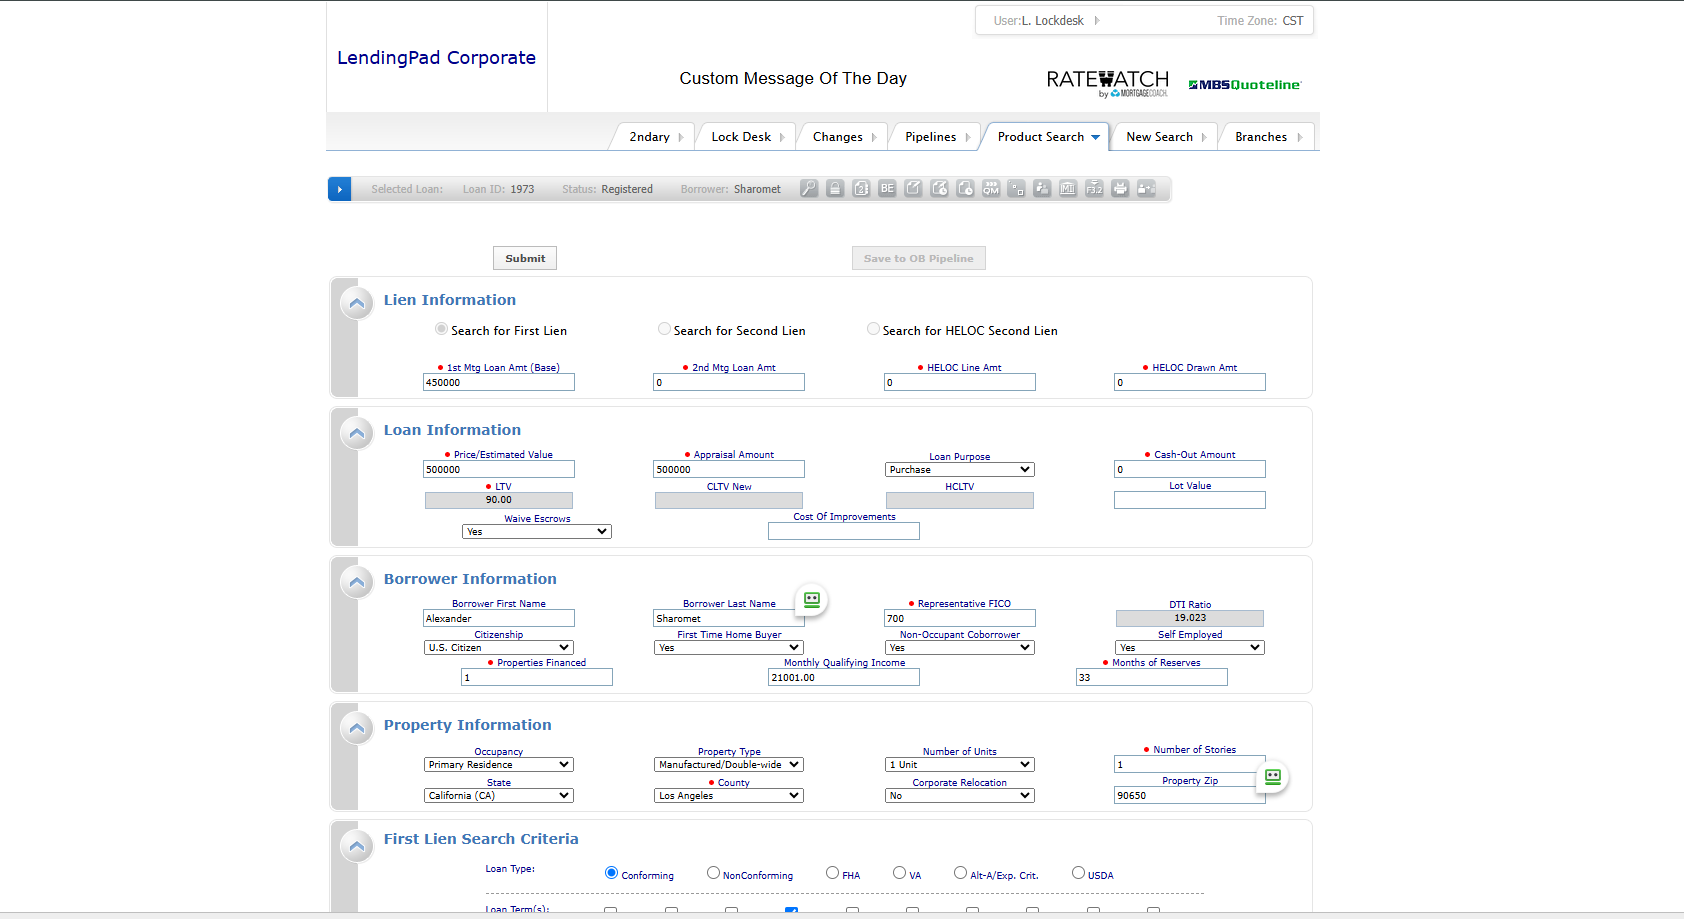Open the Changes tab
This screenshot has width=1684, height=919.
click(842, 137)
